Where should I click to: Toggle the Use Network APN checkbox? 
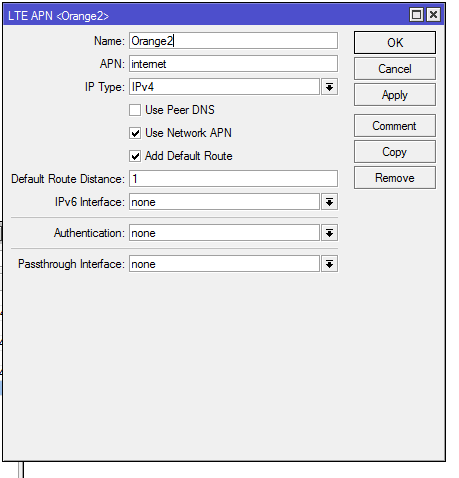pyautogui.click(x=135, y=133)
